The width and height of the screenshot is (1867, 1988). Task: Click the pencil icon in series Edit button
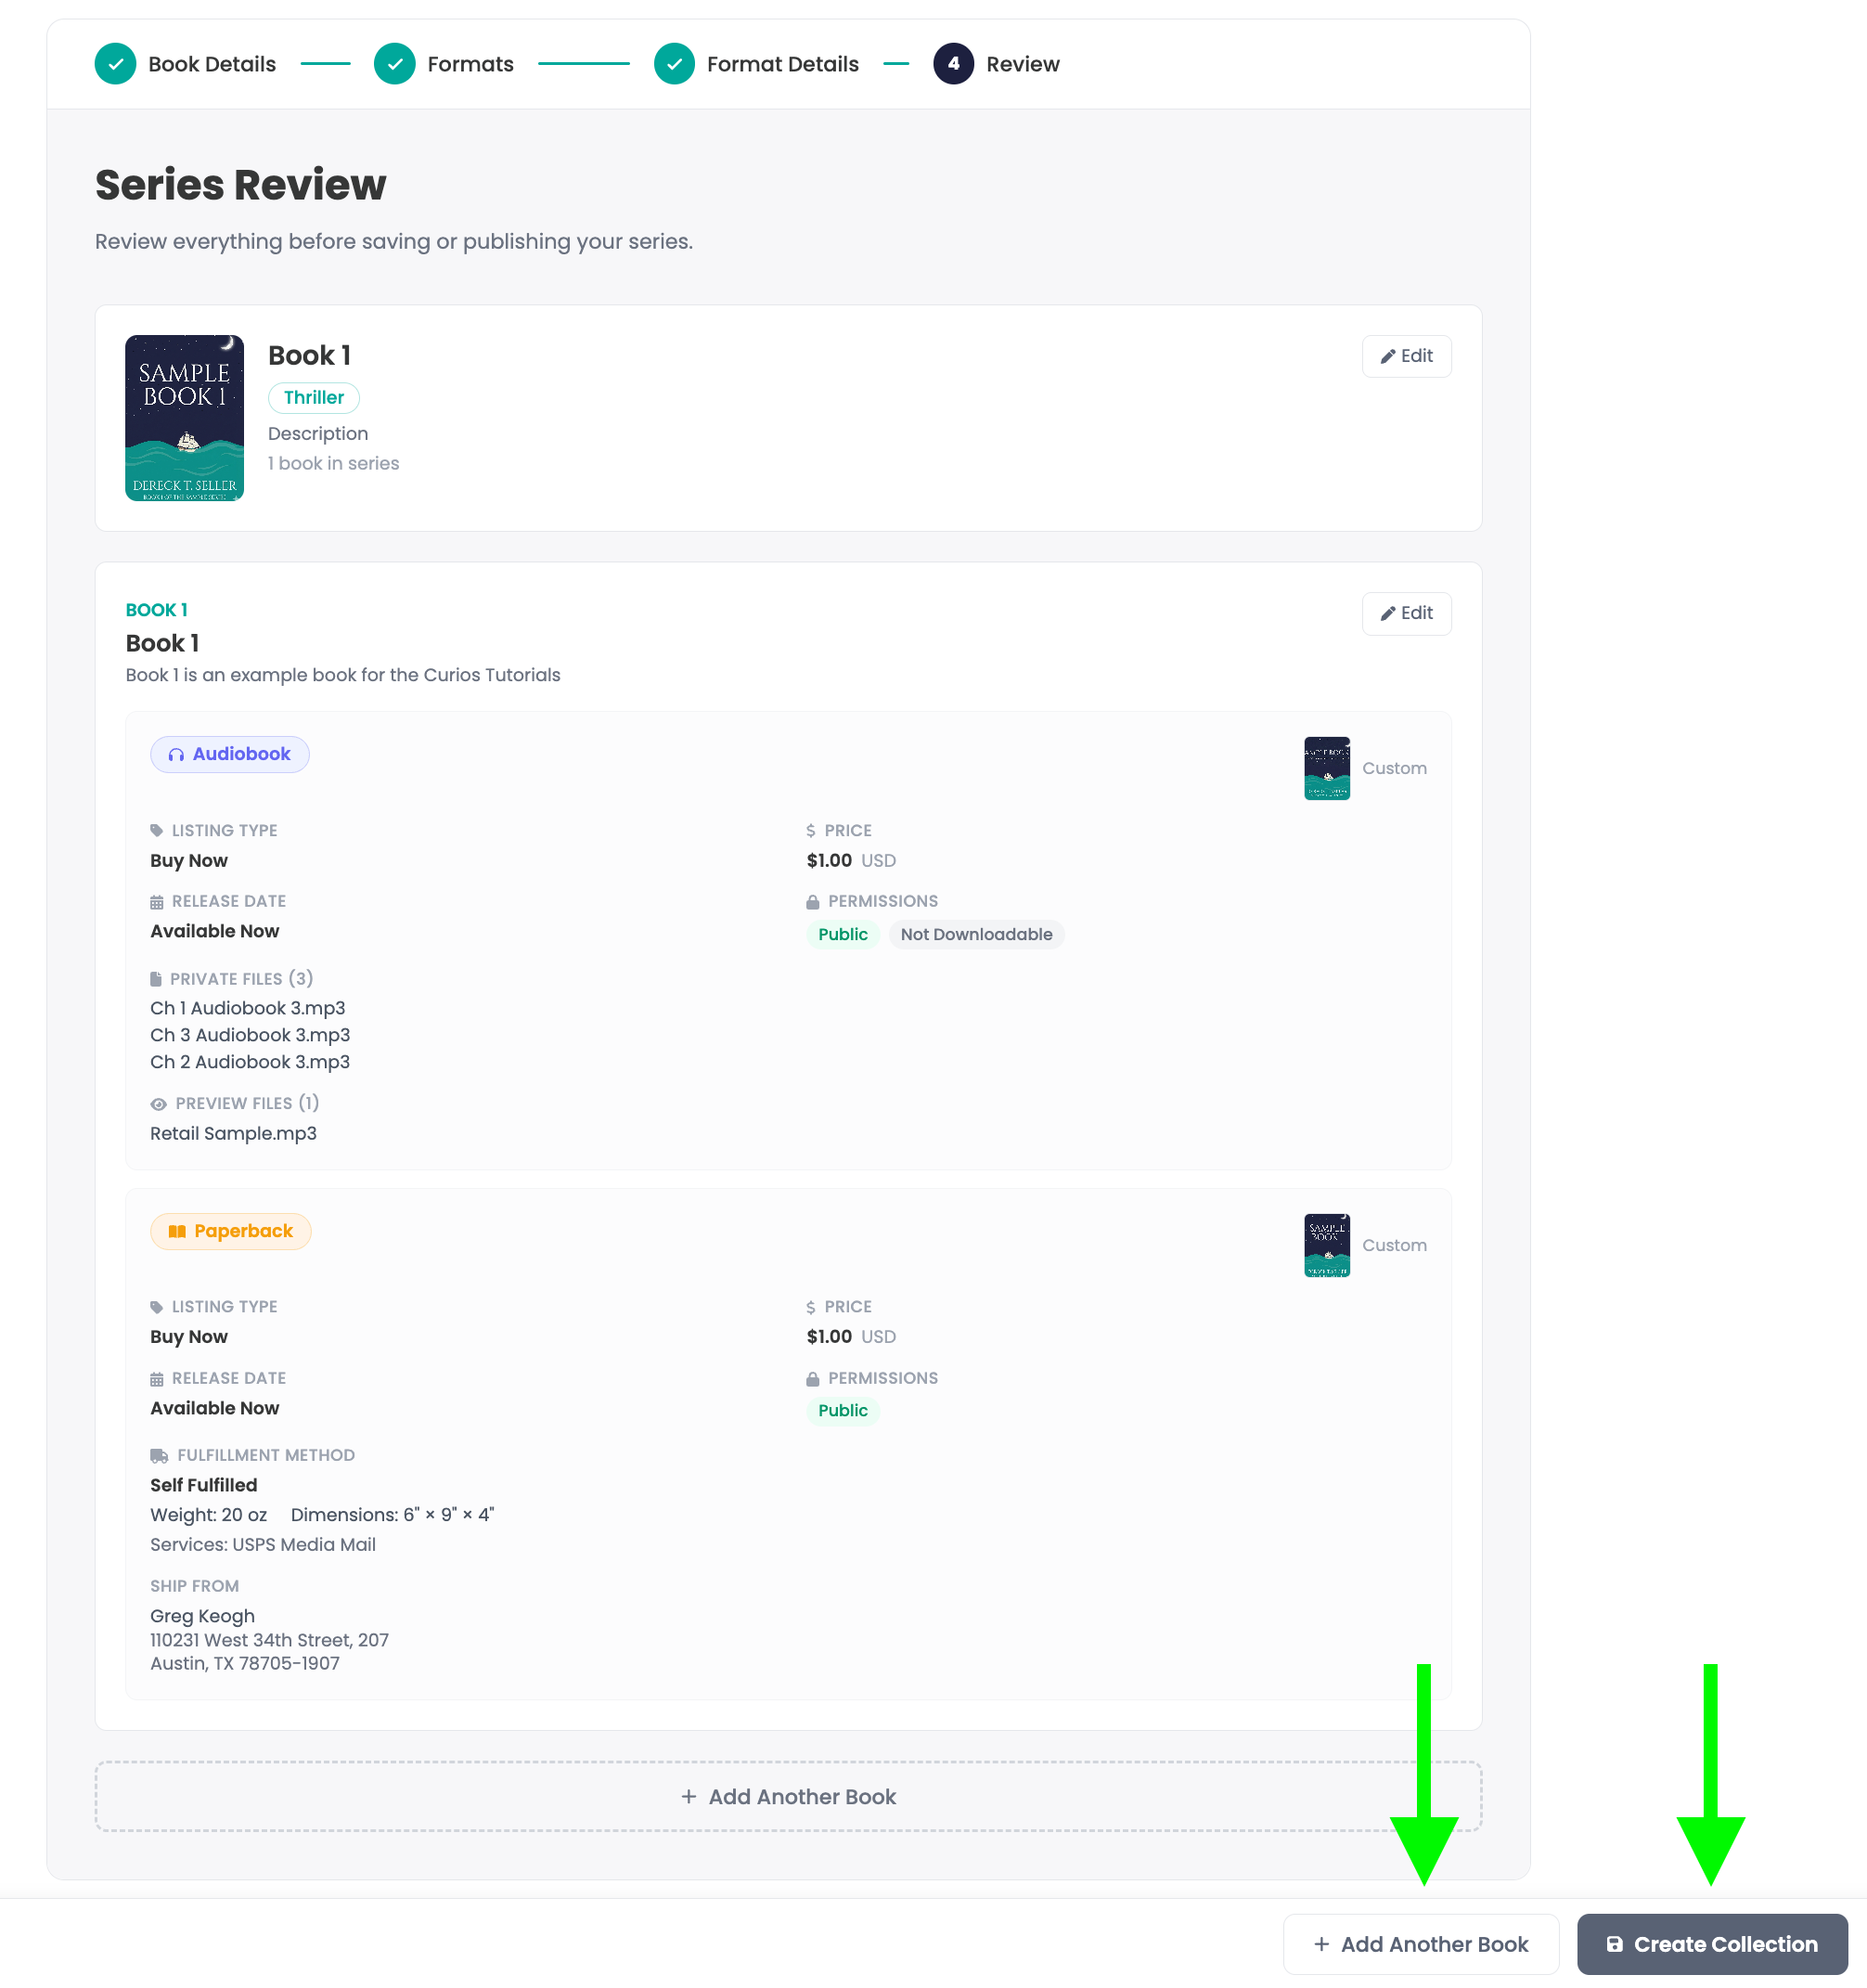[x=1388, y=357]
